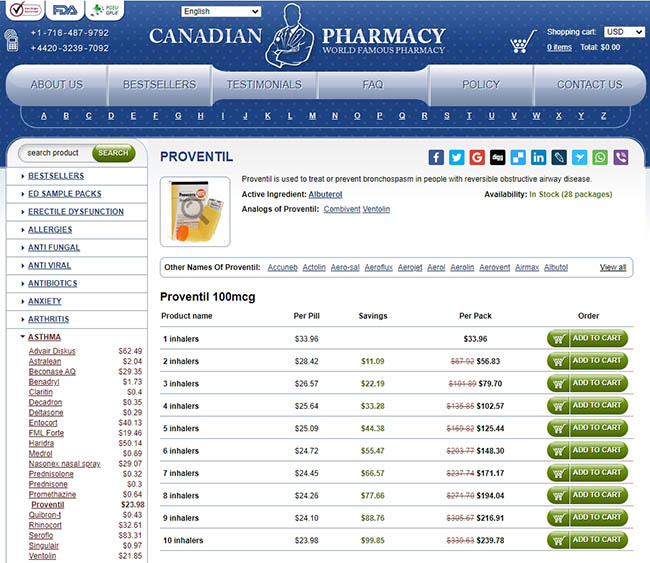Browse products by letter M
This screenshot has width=650, height=563.
click(x=313, y=116)
